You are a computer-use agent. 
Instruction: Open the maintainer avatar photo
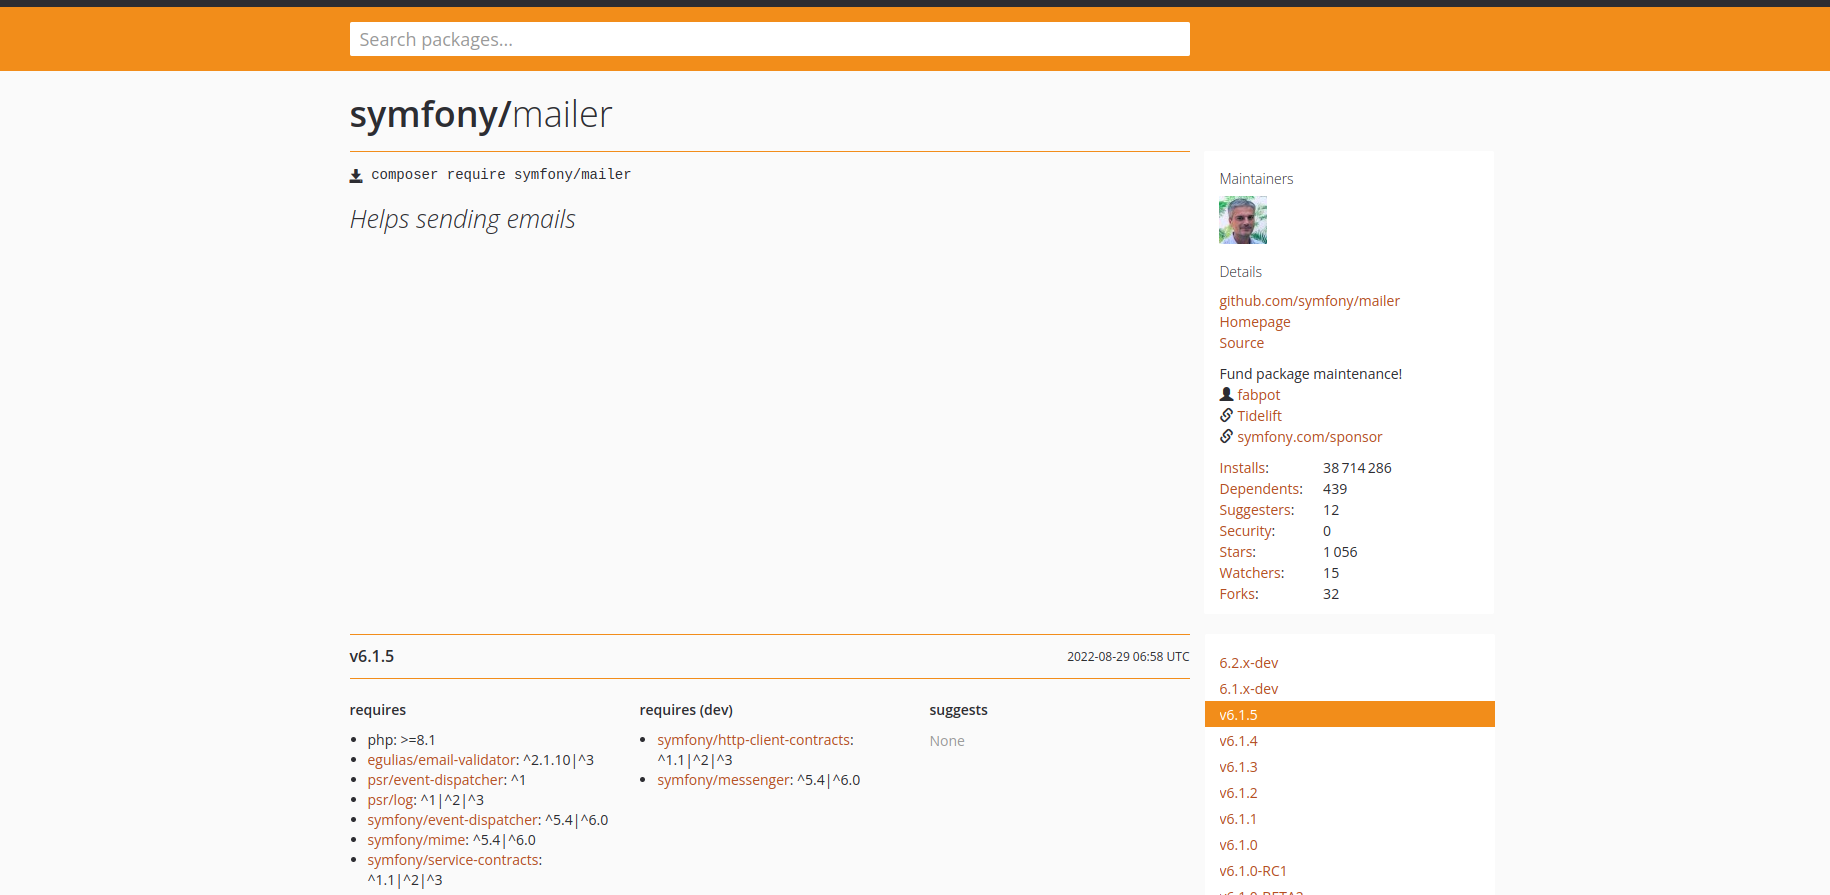(1243, 220)
